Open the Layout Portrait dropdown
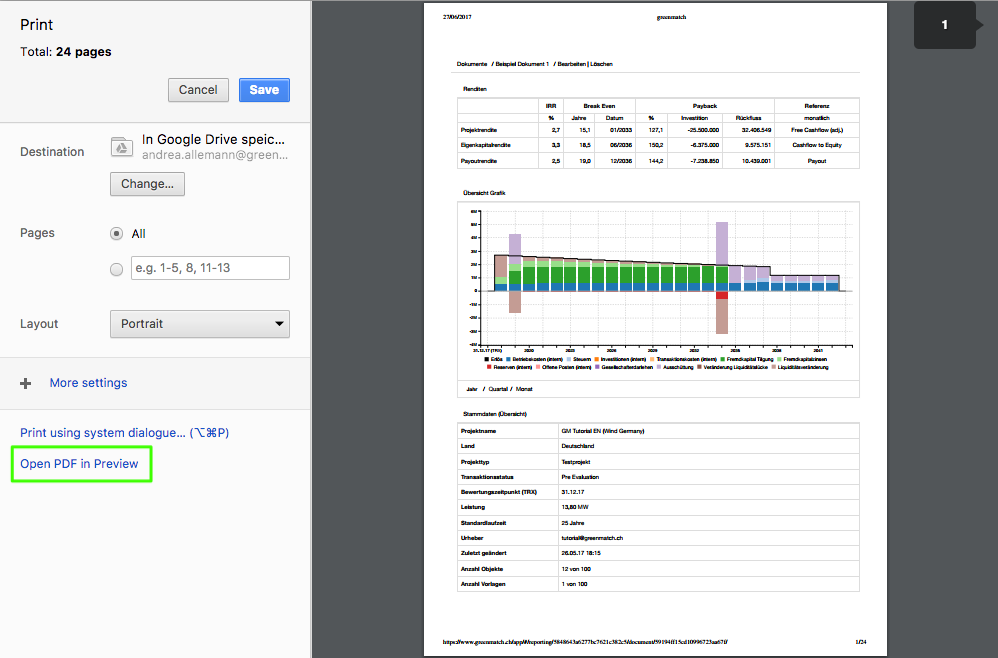The width and height of the screenshot is (998, 658). pos(199,324)
